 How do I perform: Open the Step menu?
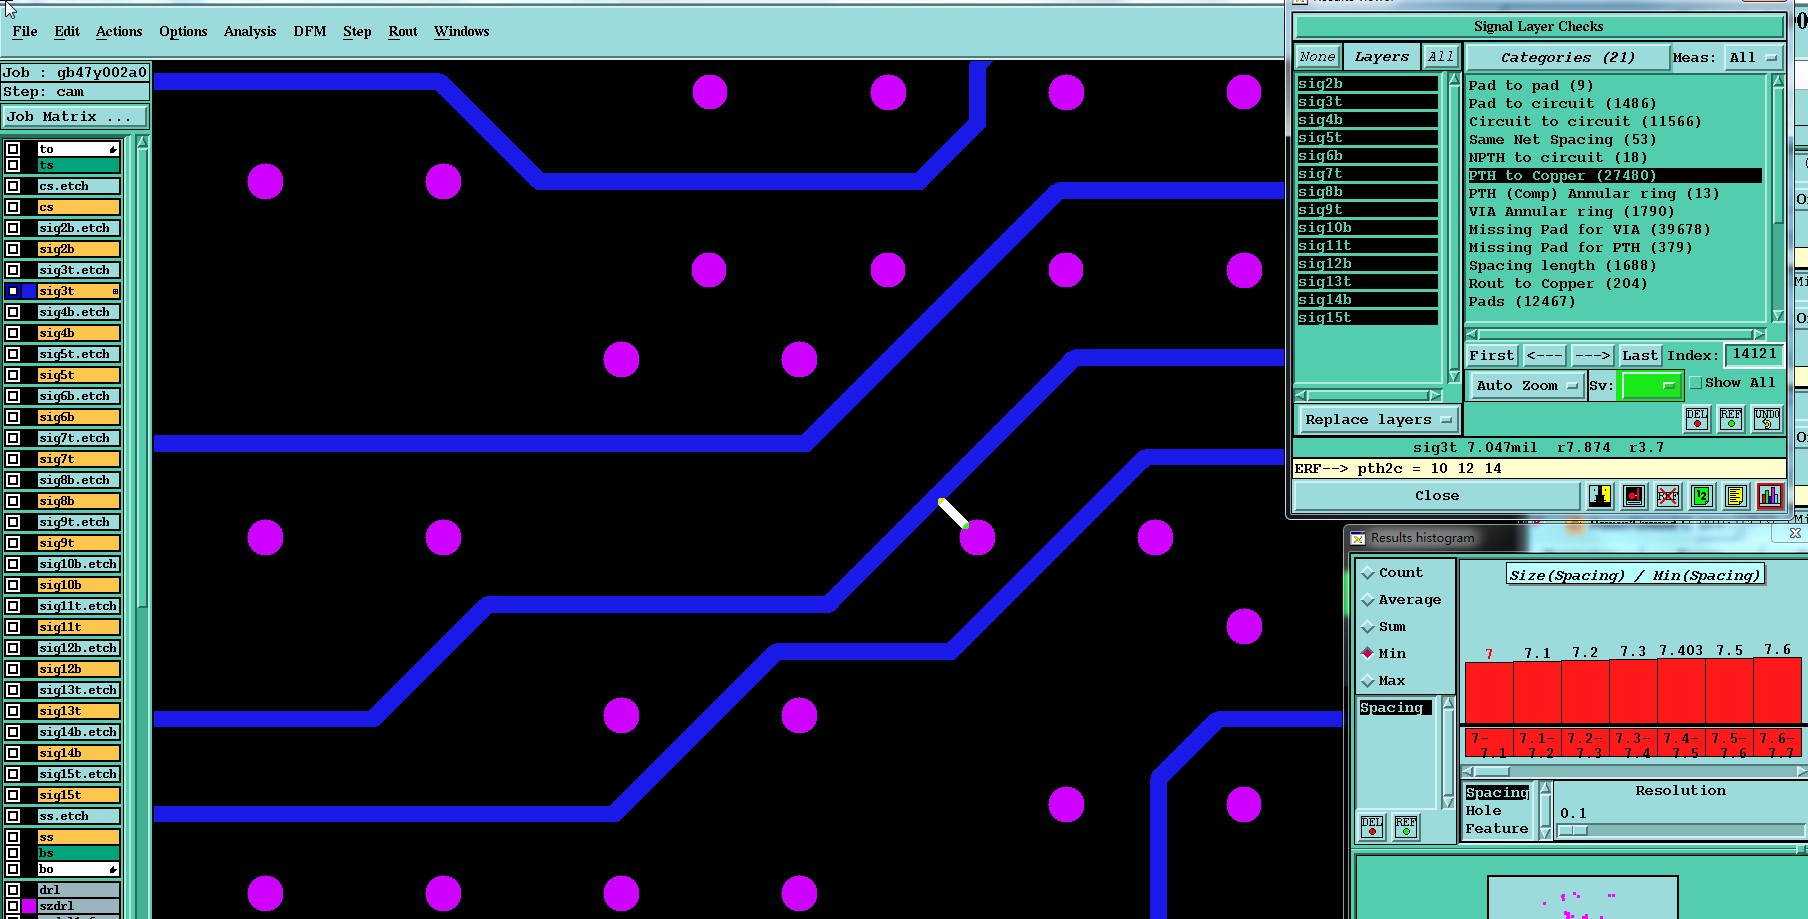click(x=357, y=32)
